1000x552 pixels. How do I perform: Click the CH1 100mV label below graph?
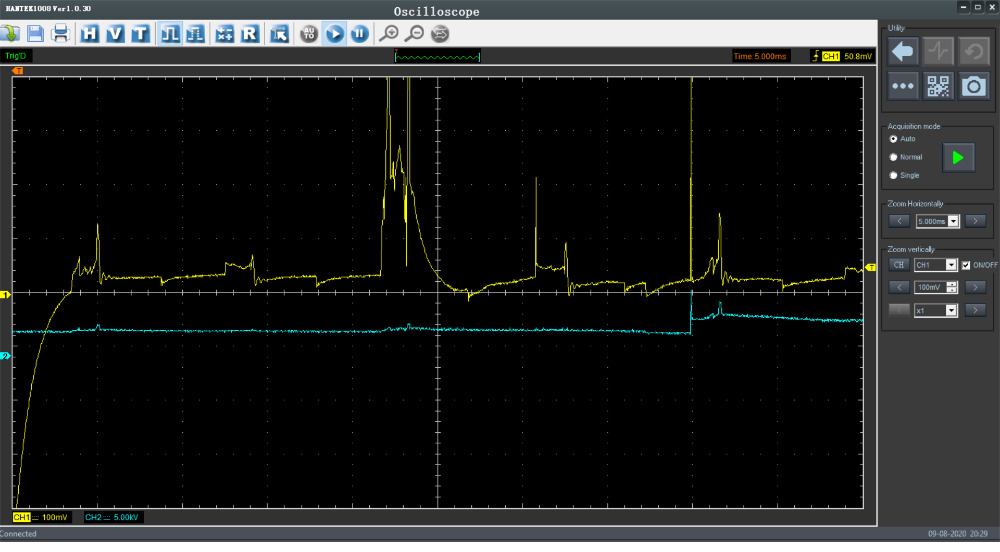tap(41, 518)
